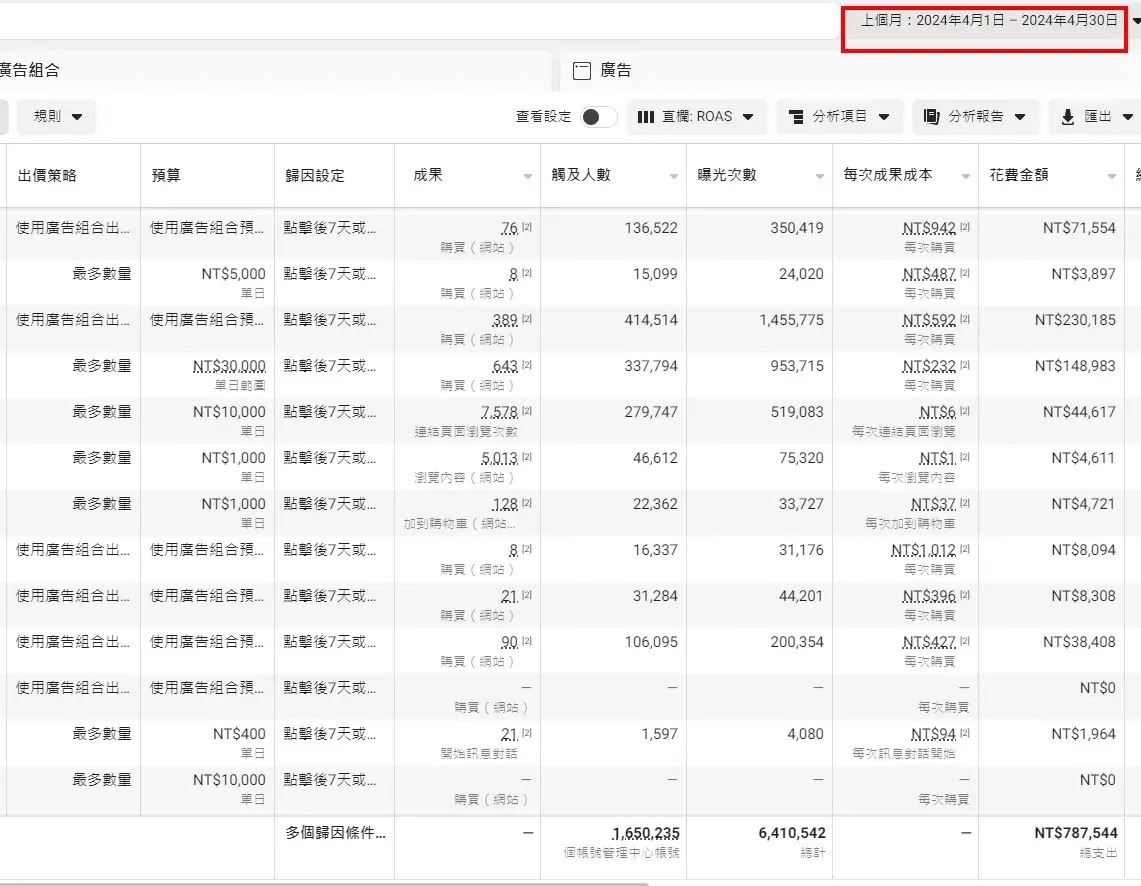This screenshot has width=1141, height=886.
Task: Click the cost per result NT$37 add to cart
Action: tap(933, 504)
